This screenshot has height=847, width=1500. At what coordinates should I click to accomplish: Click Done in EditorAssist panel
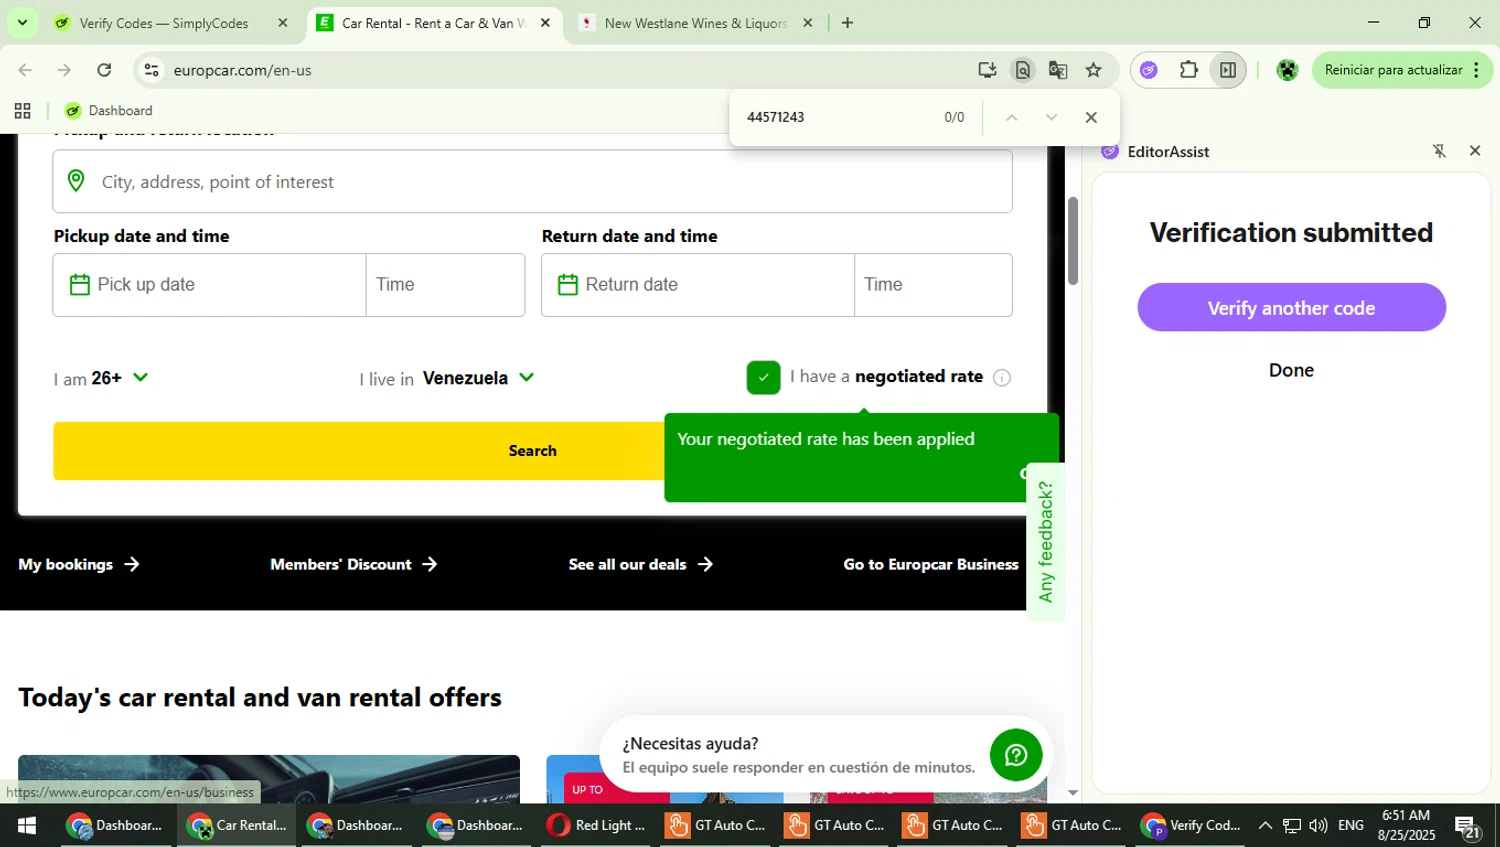(x=1291, y=370)
